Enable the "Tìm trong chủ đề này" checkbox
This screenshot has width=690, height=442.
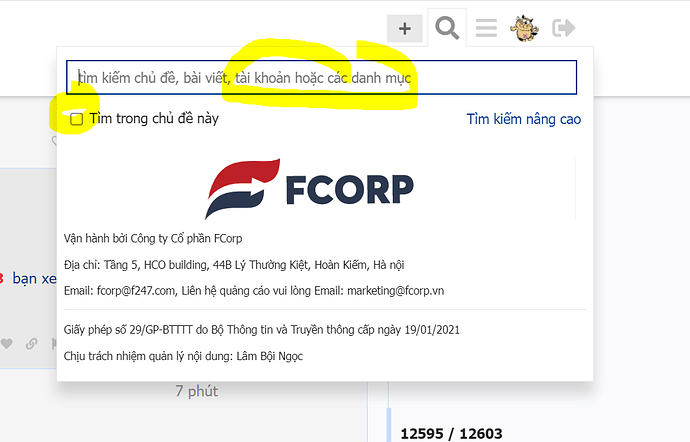(77, 119)
